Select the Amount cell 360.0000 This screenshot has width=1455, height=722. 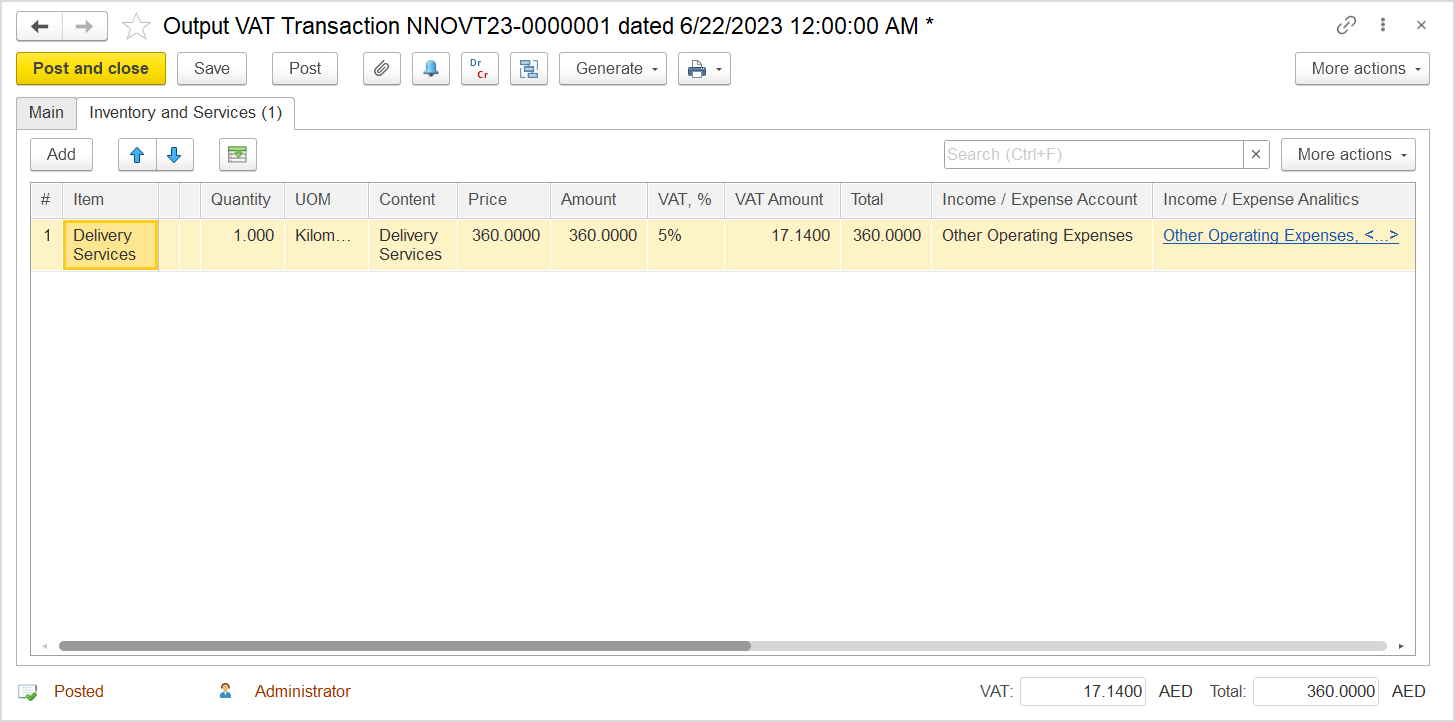pos(598,245)
